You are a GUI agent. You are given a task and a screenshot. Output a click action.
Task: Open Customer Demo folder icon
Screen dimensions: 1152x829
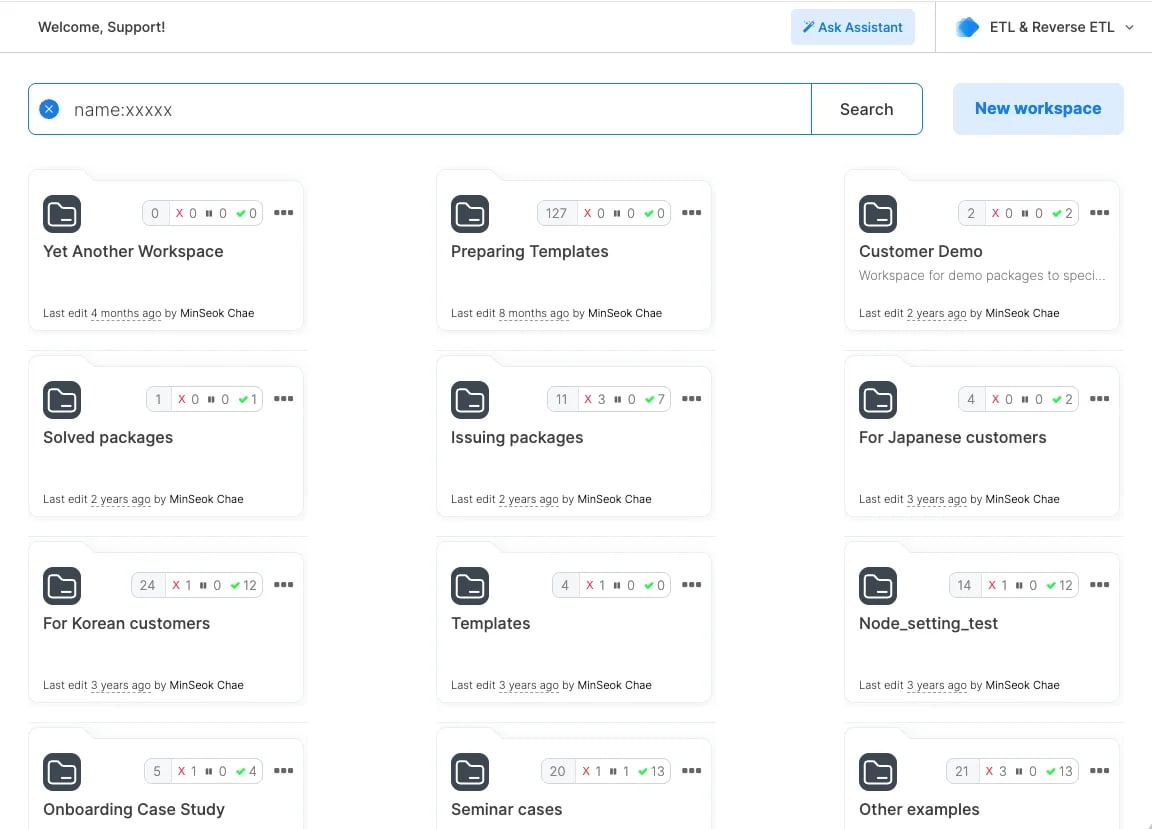pyautogui.click(x=877, y=214)
